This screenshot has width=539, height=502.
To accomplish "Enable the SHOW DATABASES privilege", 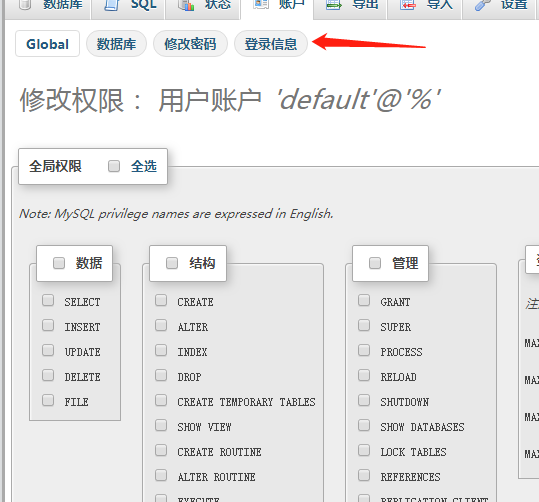I will [364, 425].
